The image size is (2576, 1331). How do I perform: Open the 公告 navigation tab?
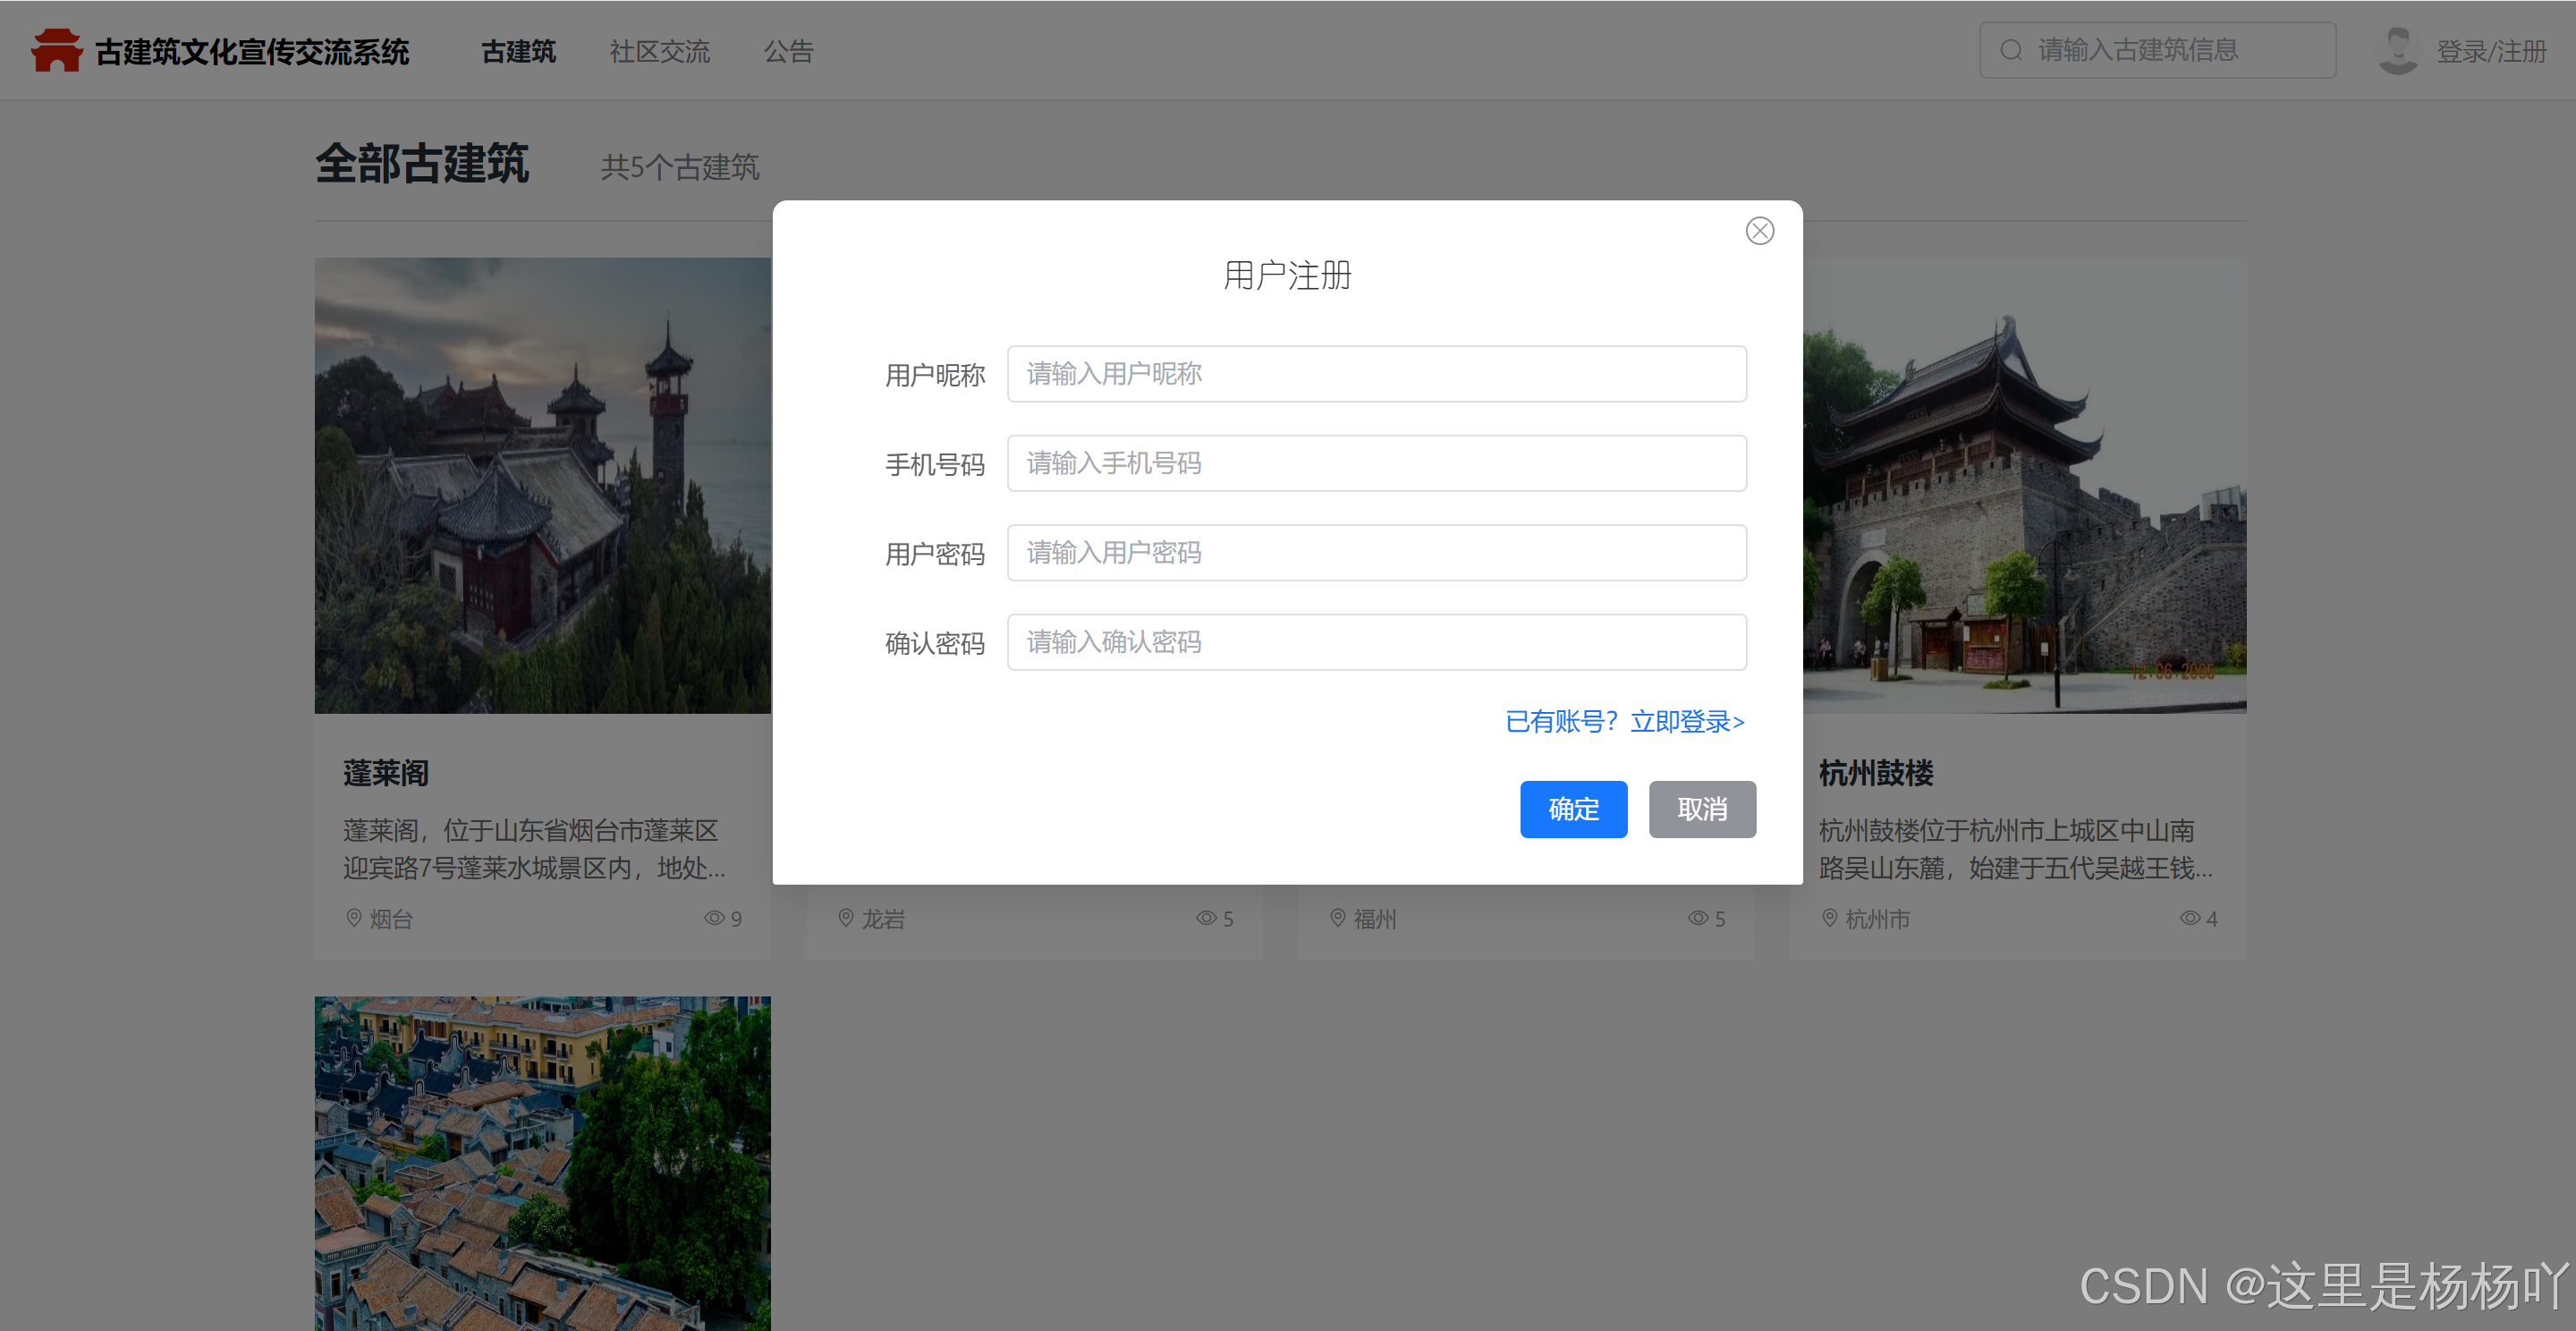click(x=788, y=51)
